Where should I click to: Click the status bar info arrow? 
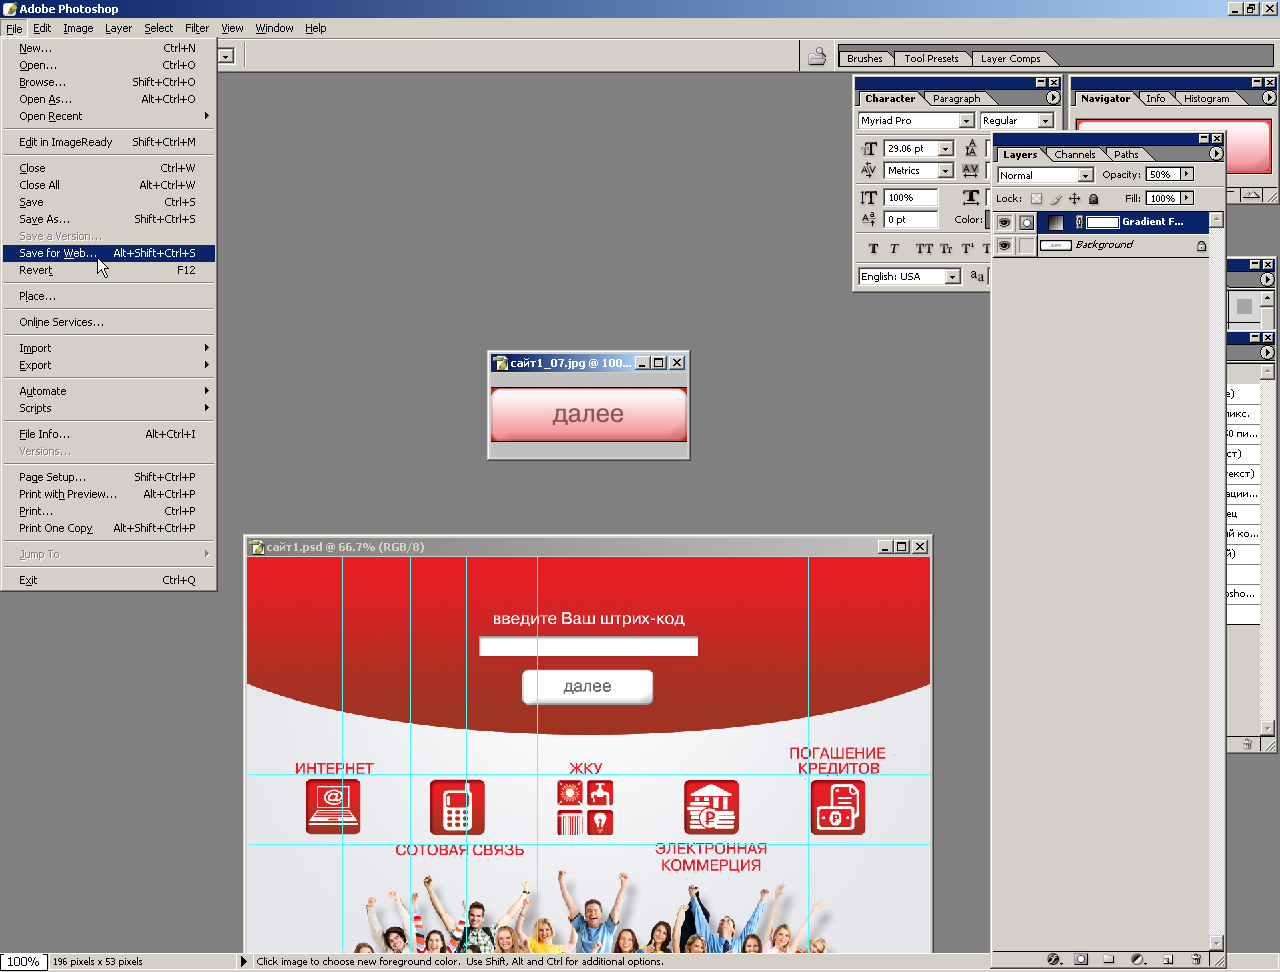tap(243, 962)
